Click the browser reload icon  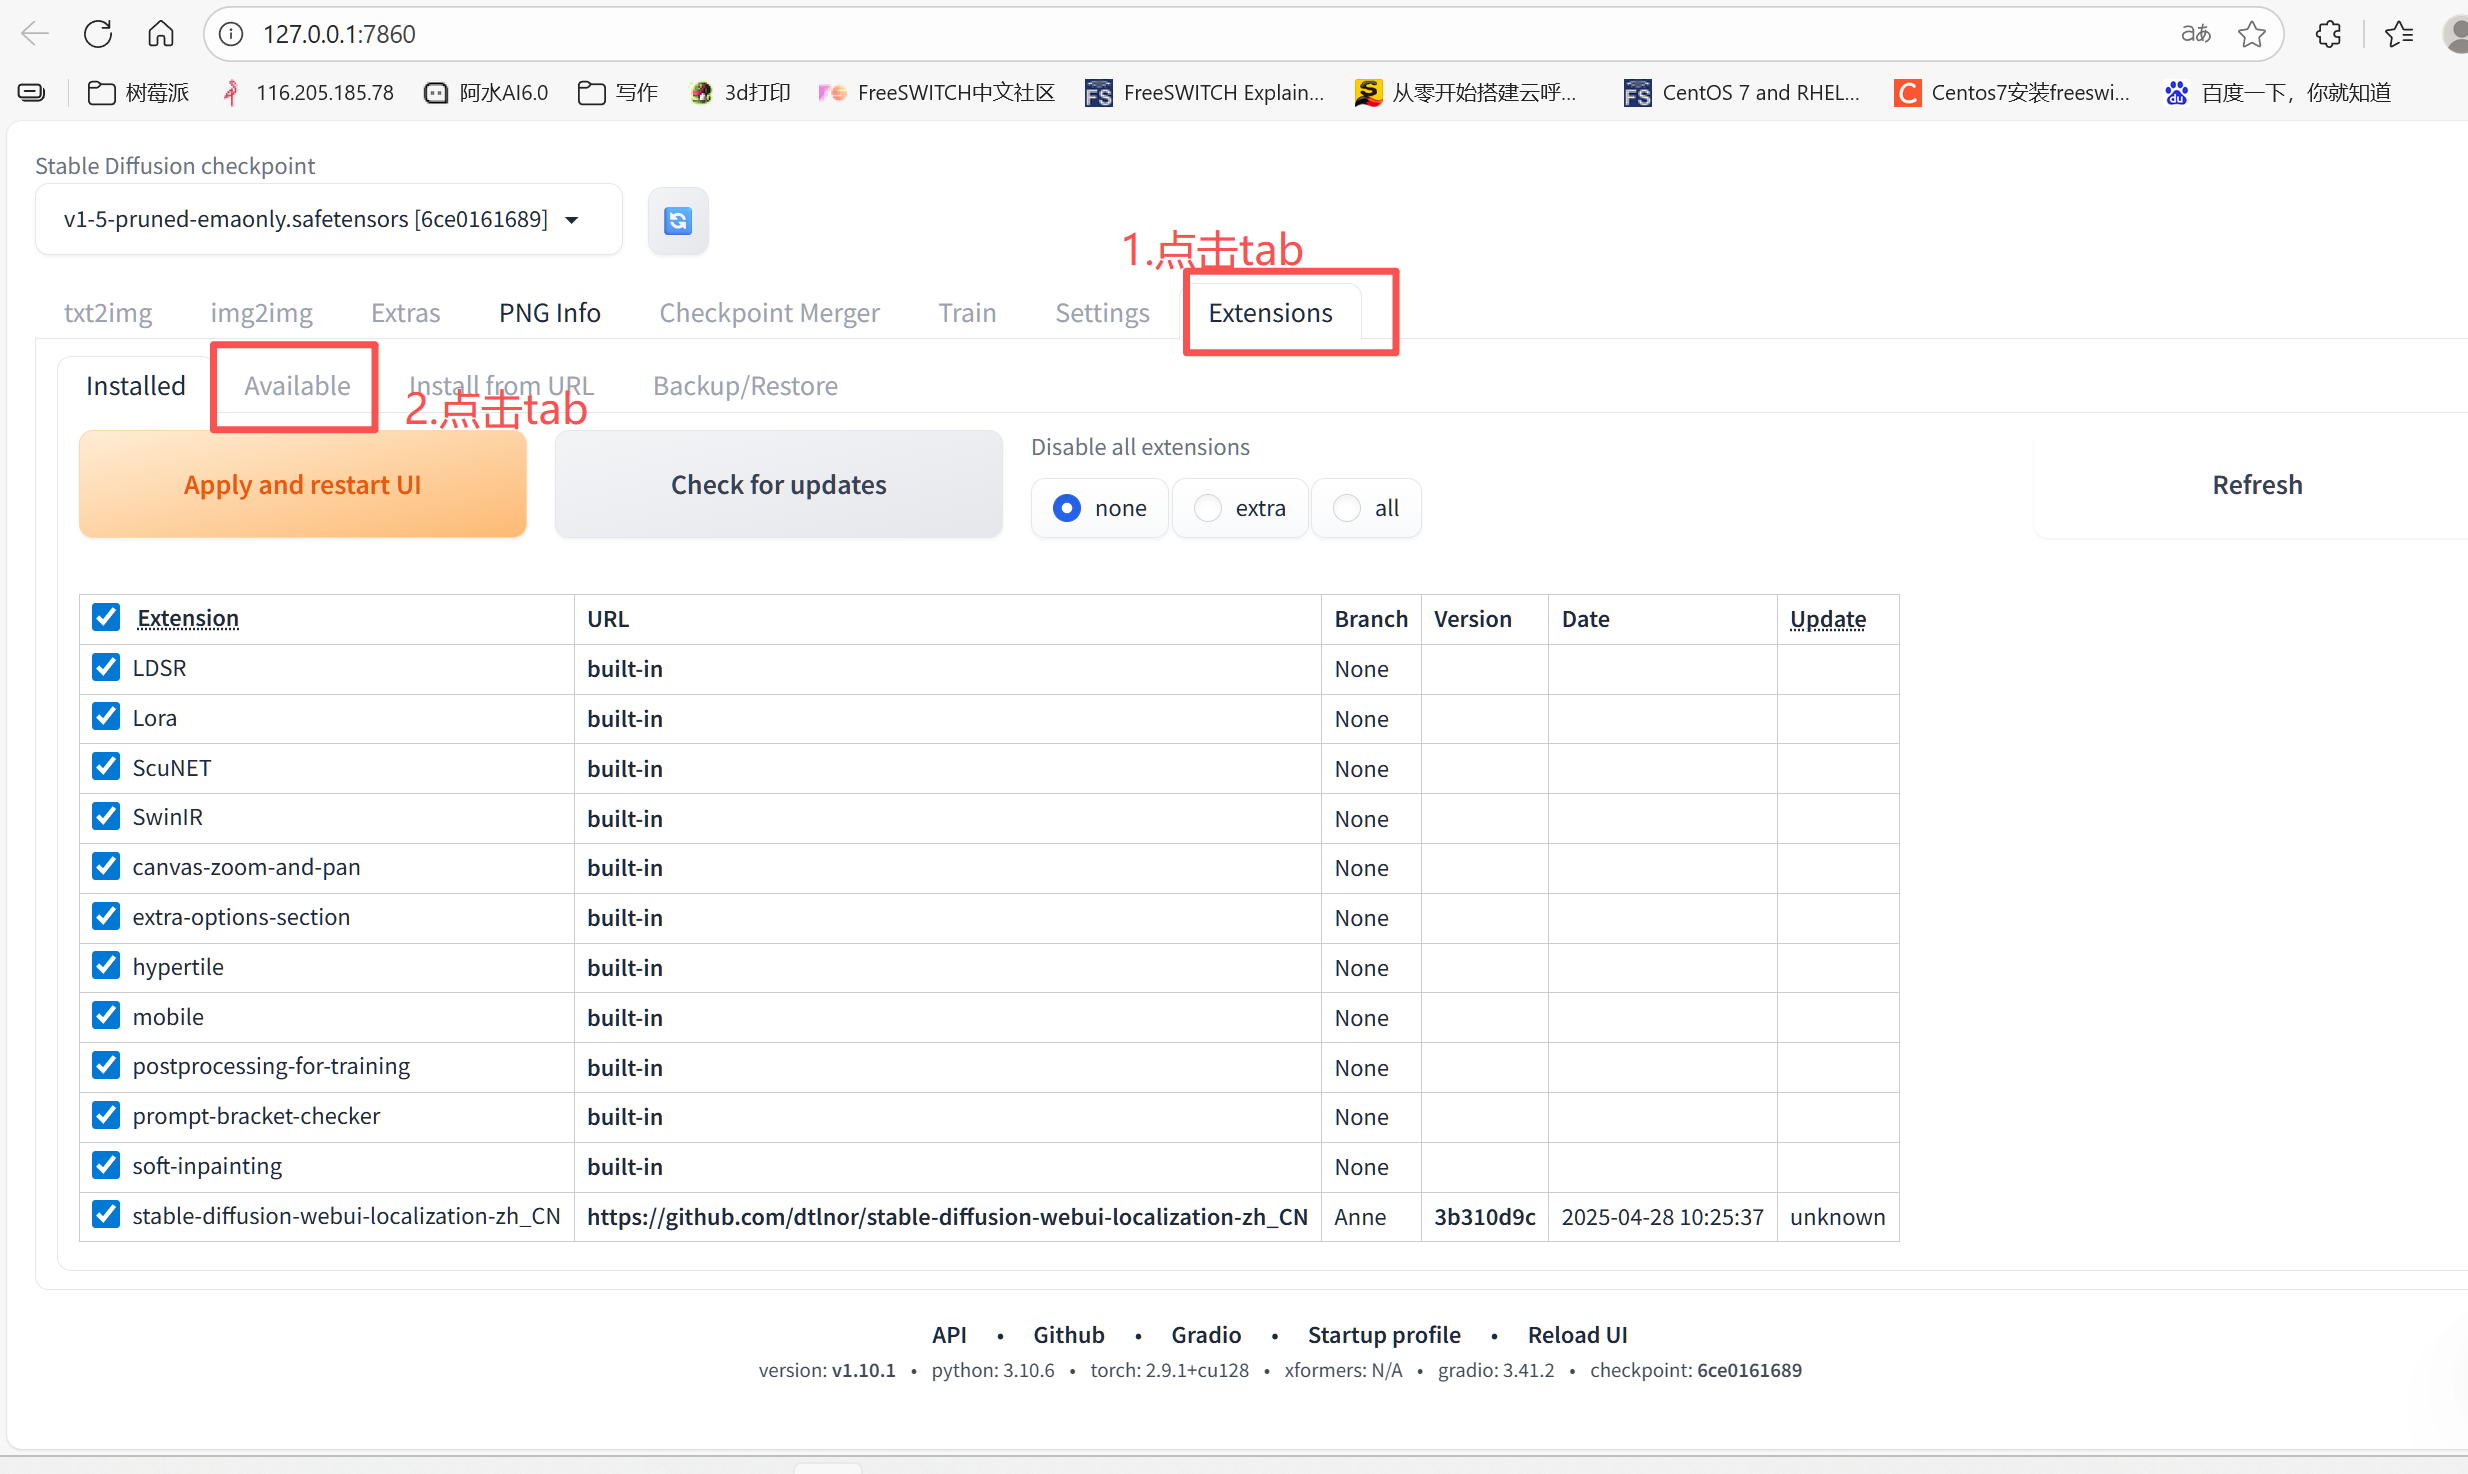[x=98, y=34]
